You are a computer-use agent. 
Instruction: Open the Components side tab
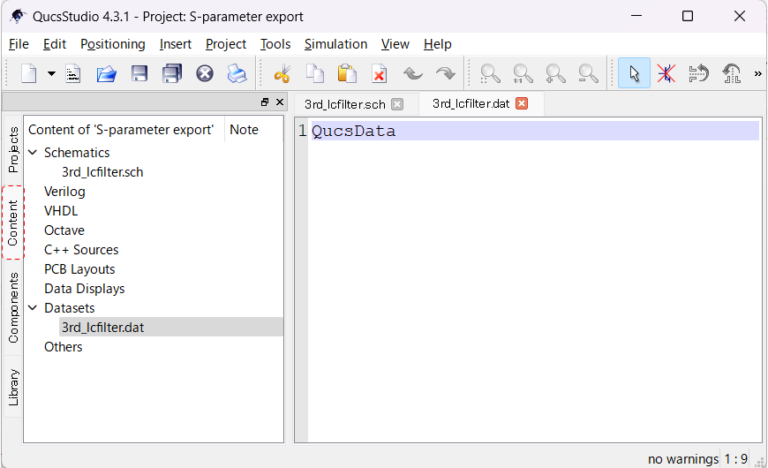pos(13,308)
